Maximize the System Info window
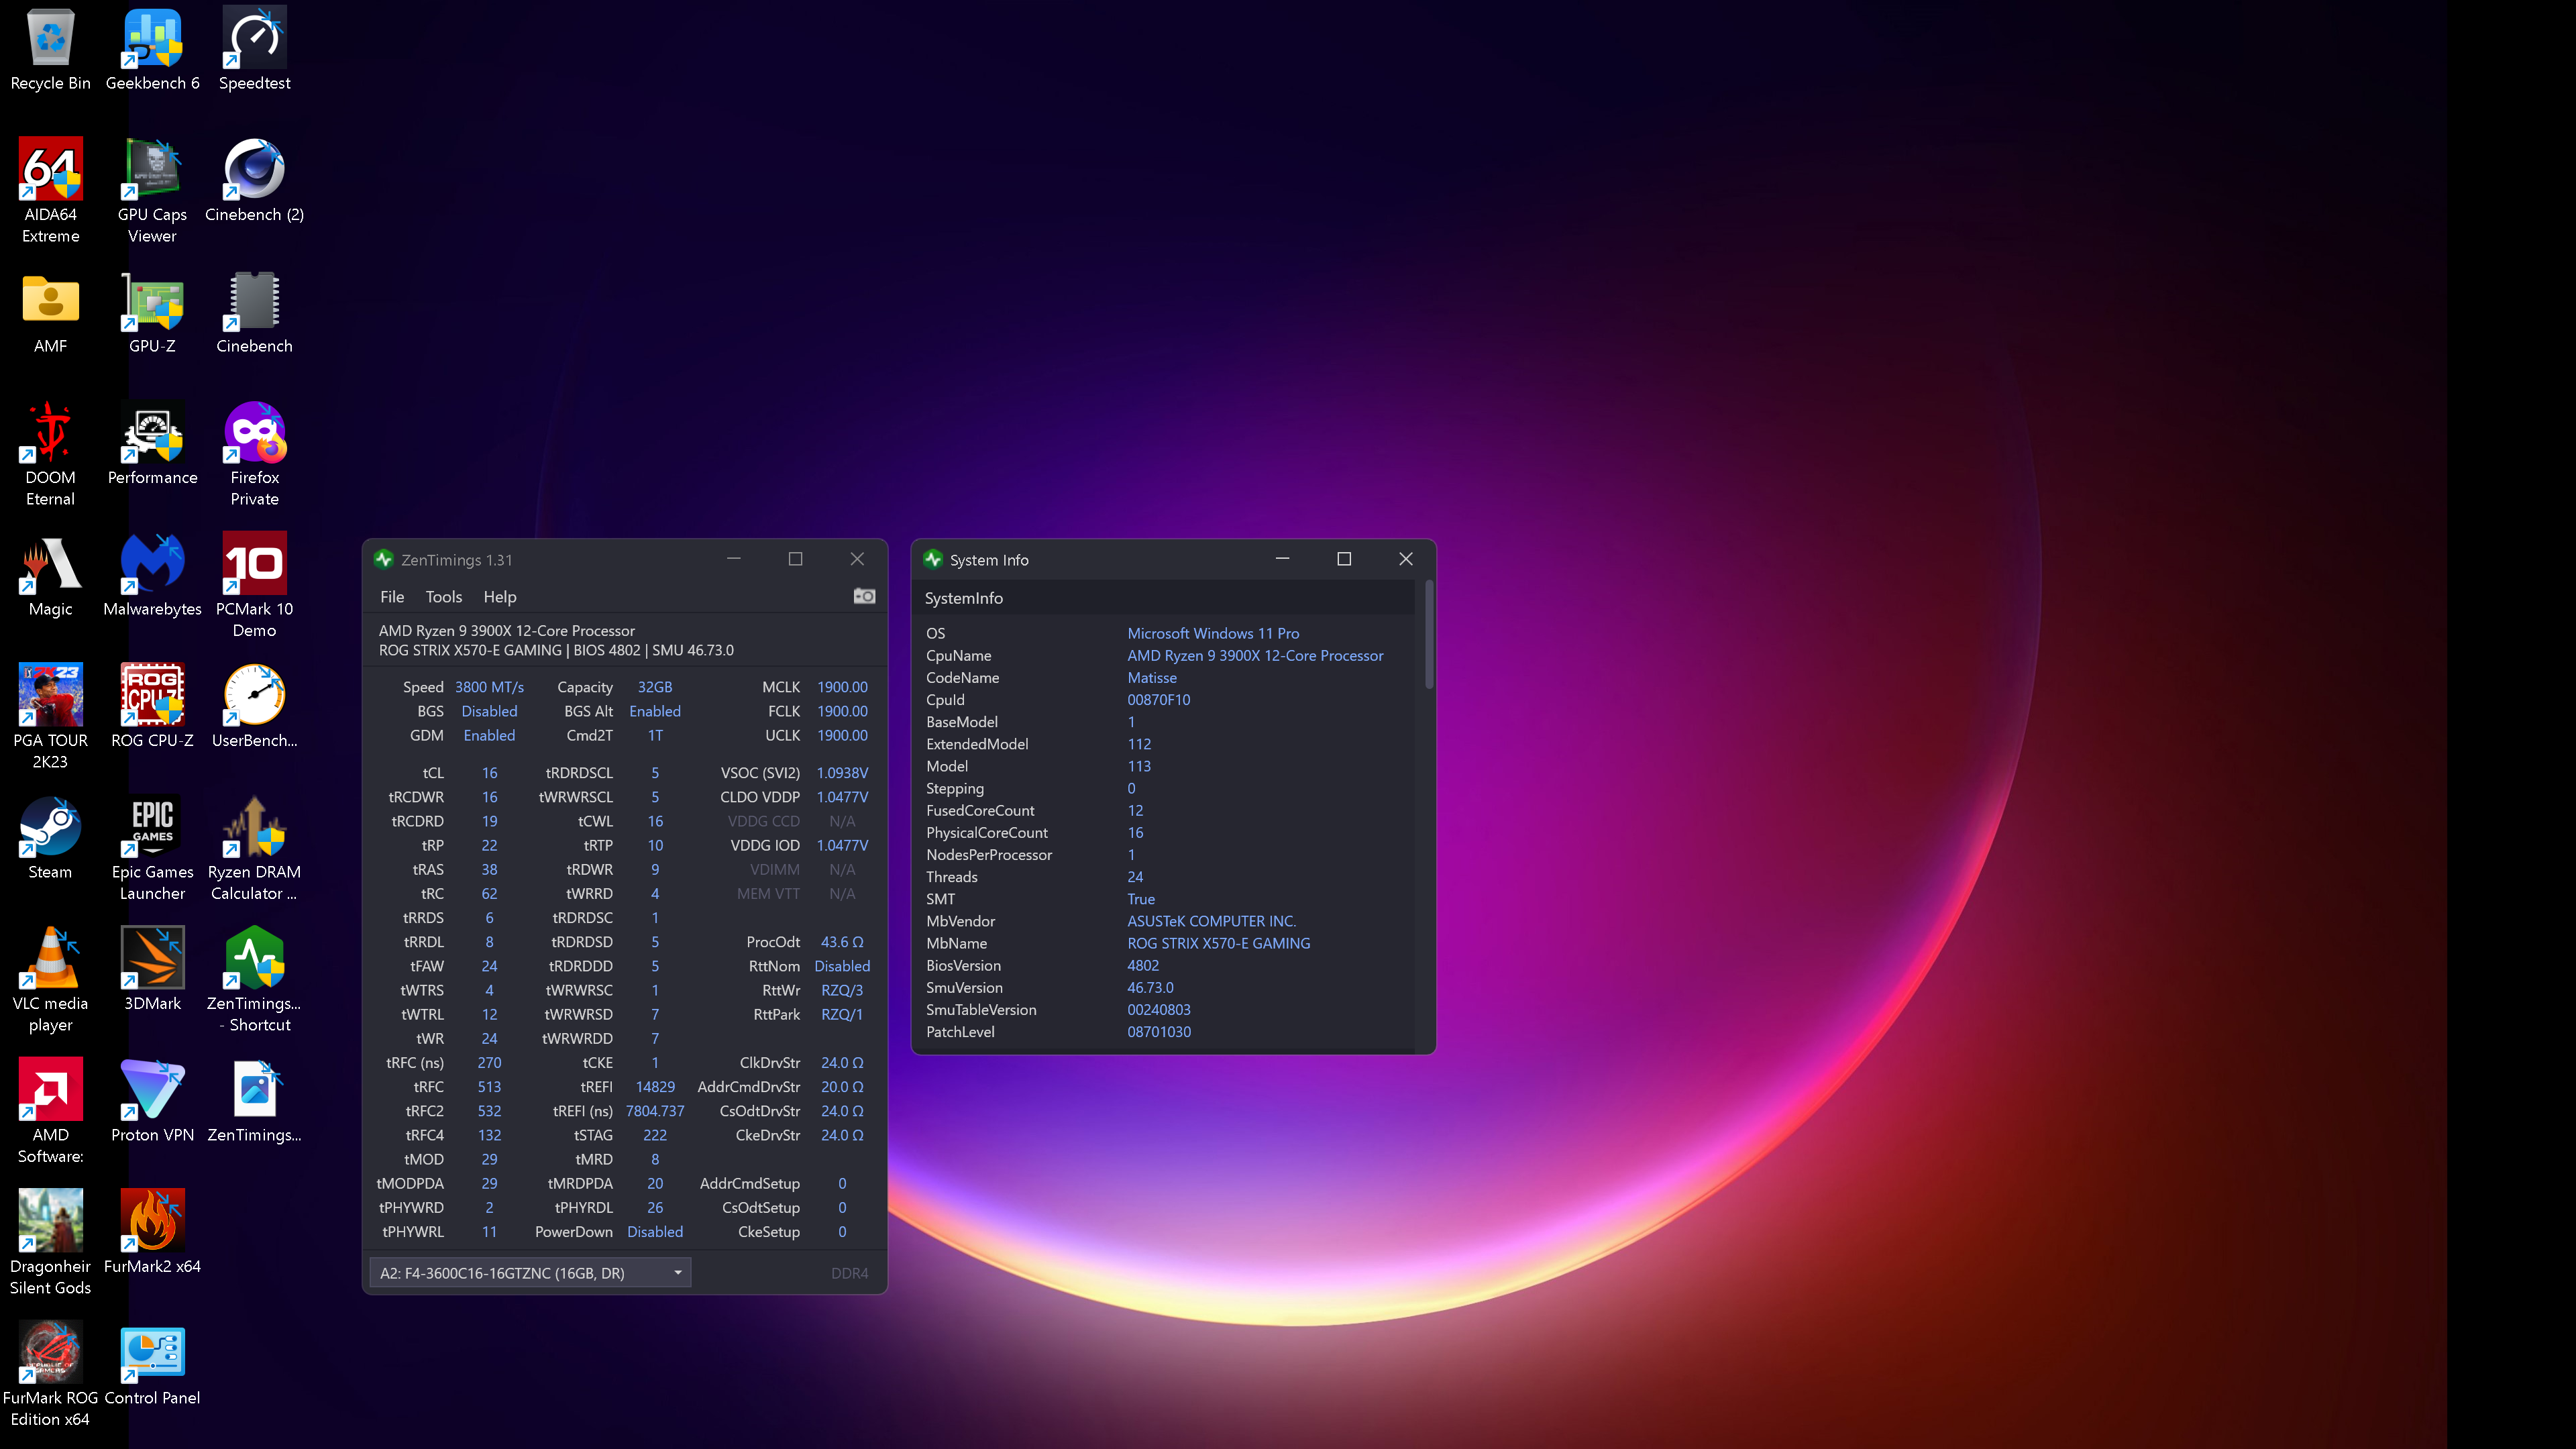This screenshot has height=1449, width=2576. [x=1344, y=559]
